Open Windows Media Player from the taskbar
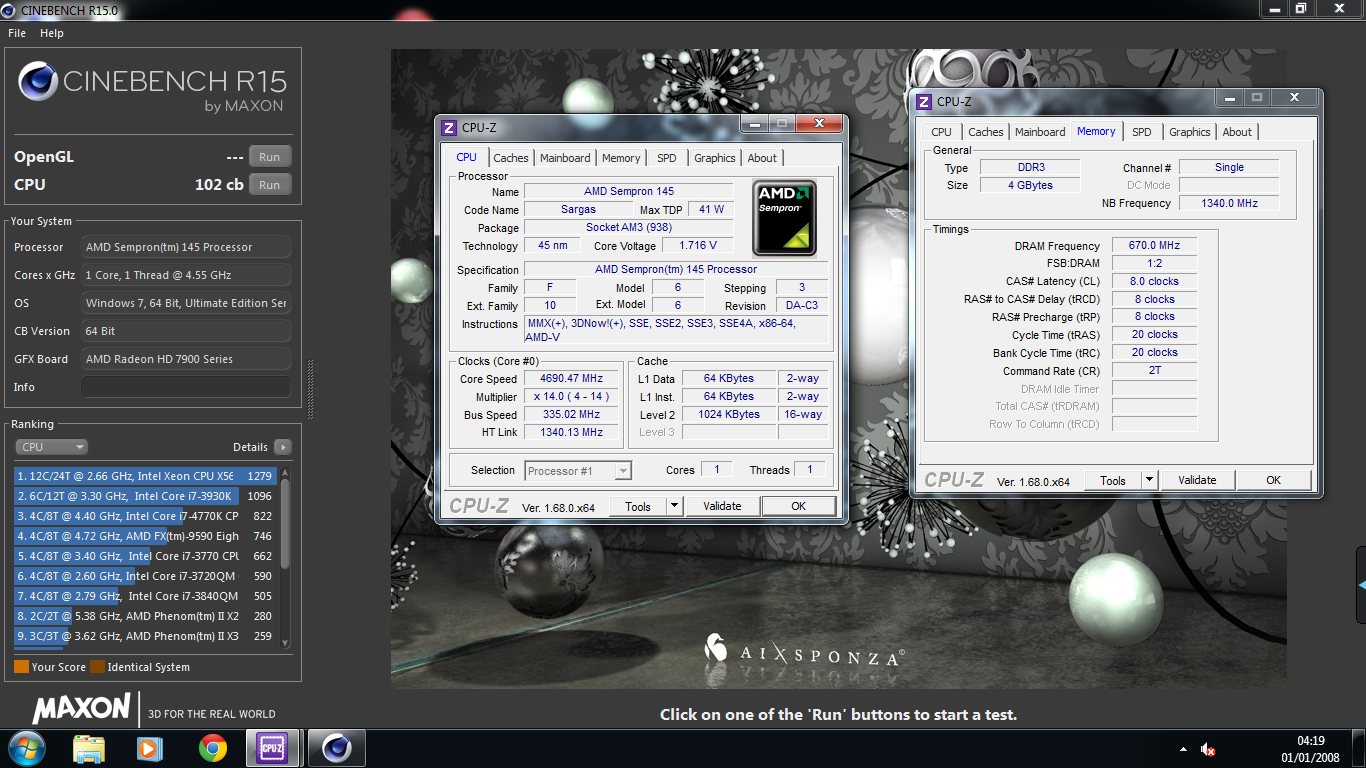Image resolution: width=1366 pixels, height=768 pixels. click(x=150, y=748)
